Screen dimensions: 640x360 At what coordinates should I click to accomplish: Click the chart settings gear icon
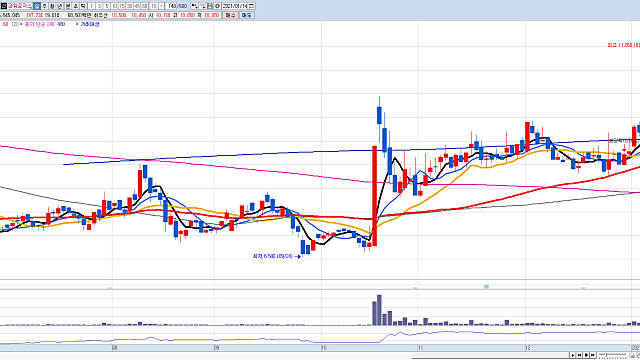click(x=217, y=6)
